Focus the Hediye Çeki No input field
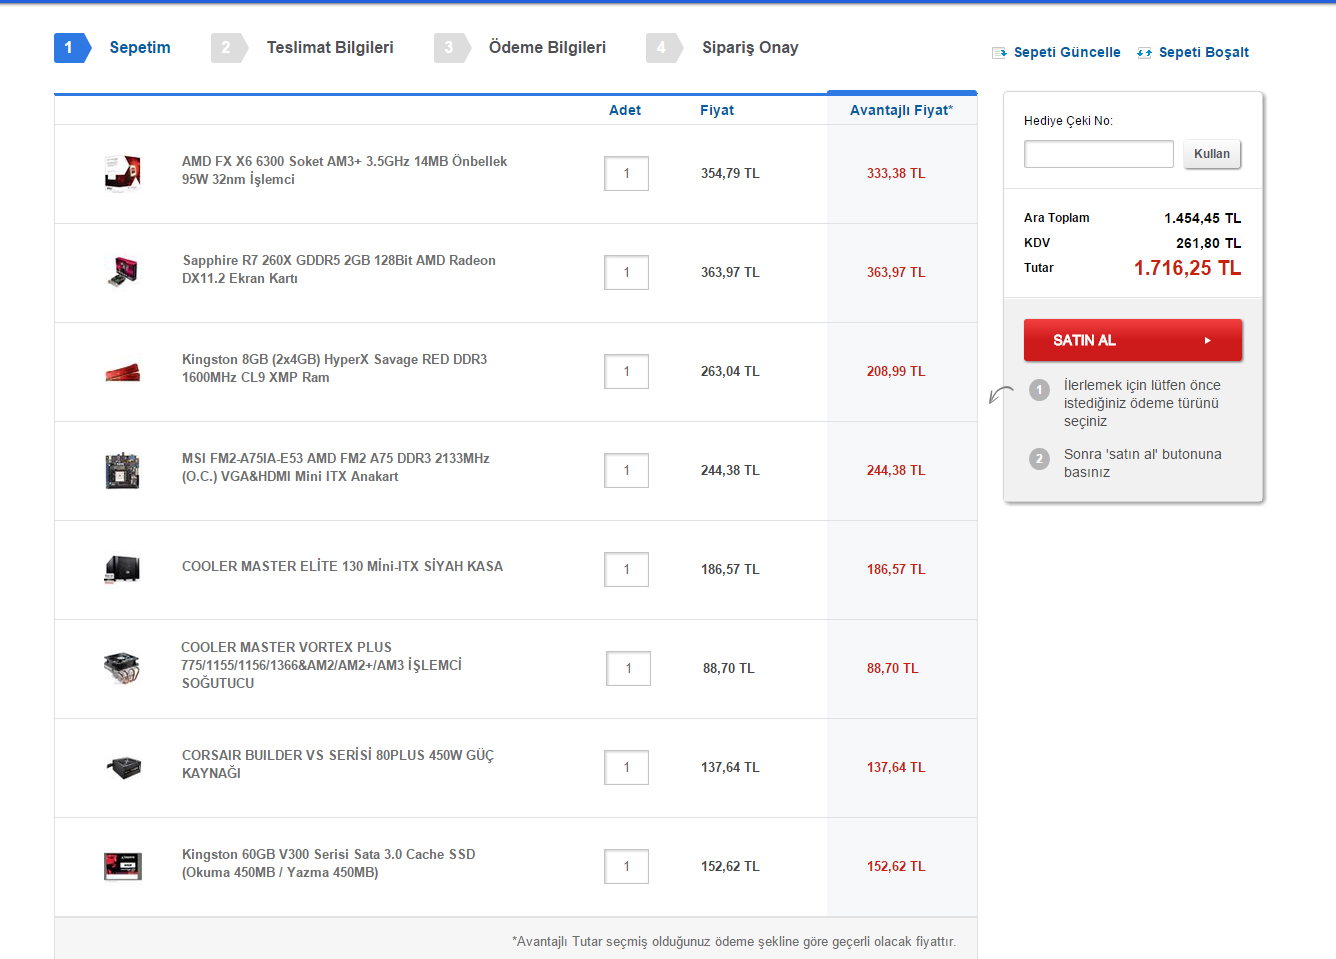Image resolution: width=1336 pixels, height=959 pixels. coord(1099,154)
